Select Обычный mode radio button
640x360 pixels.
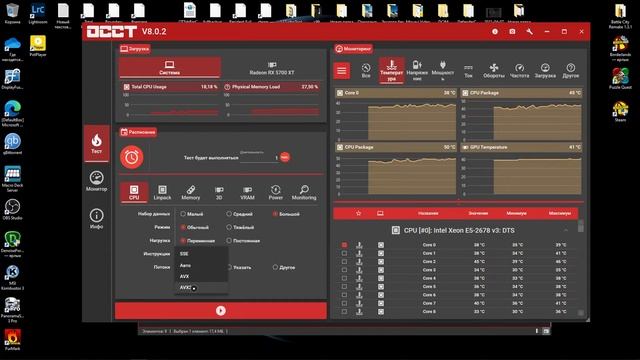coord(183,227)
